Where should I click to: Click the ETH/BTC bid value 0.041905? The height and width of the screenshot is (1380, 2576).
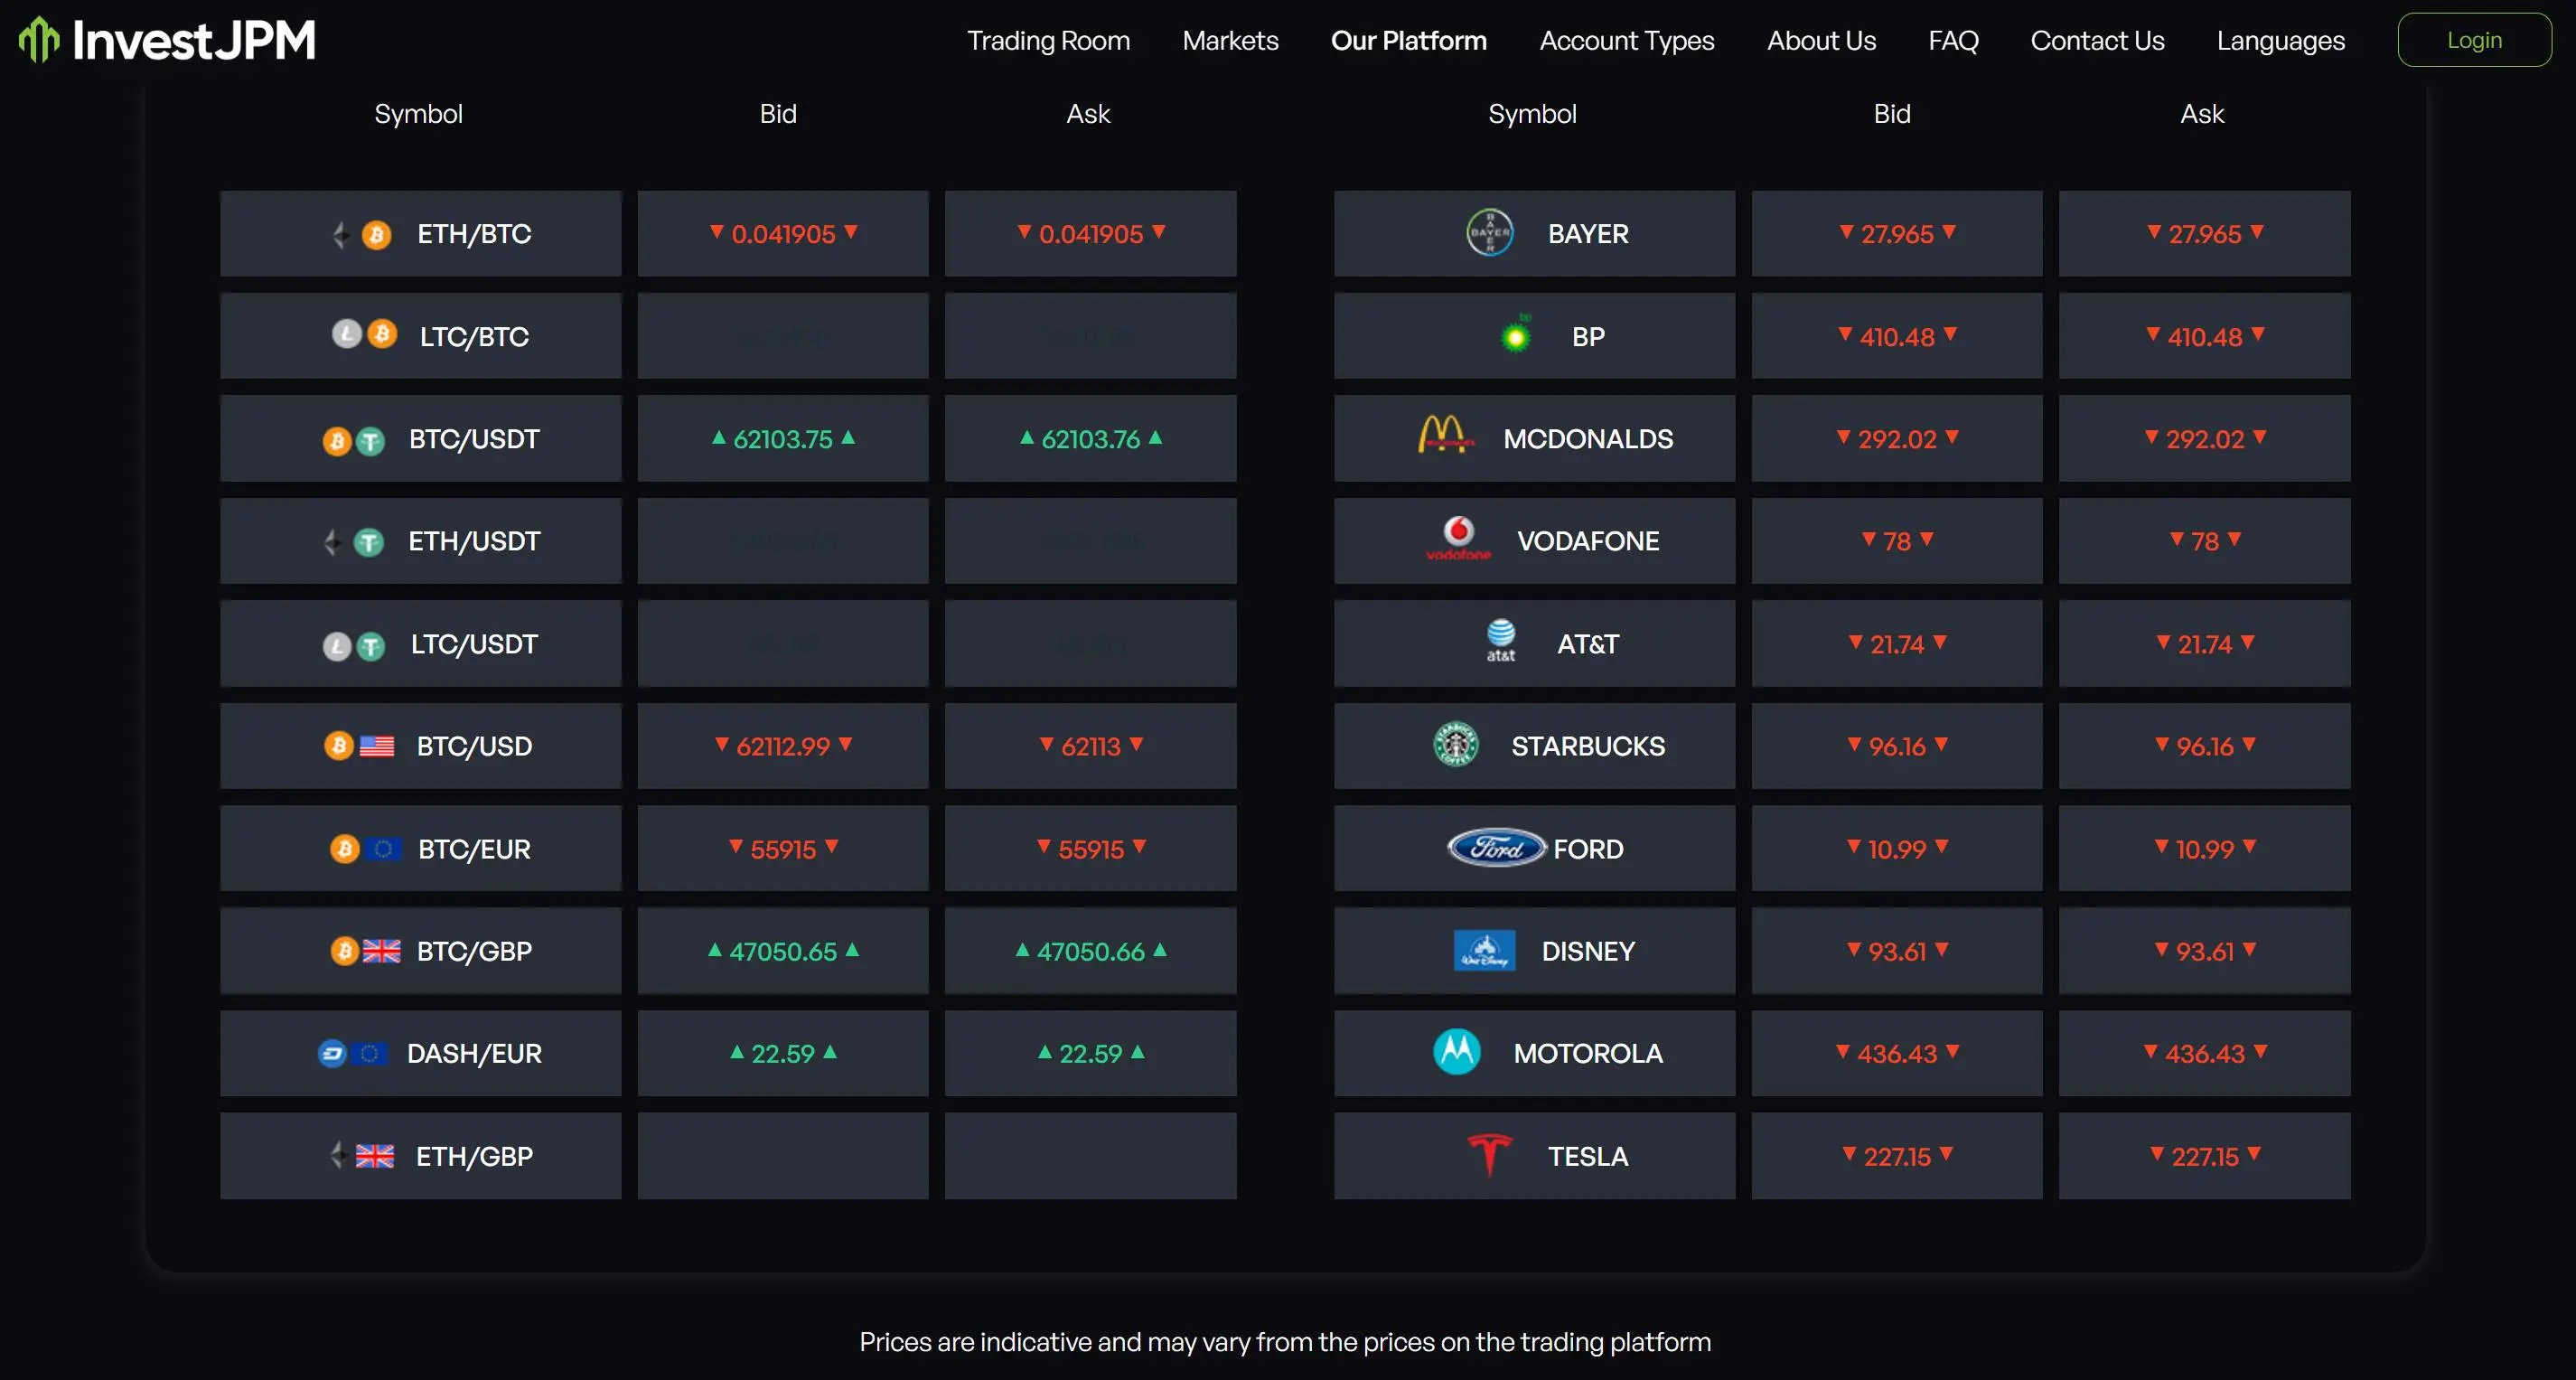(x=783, y=234)
